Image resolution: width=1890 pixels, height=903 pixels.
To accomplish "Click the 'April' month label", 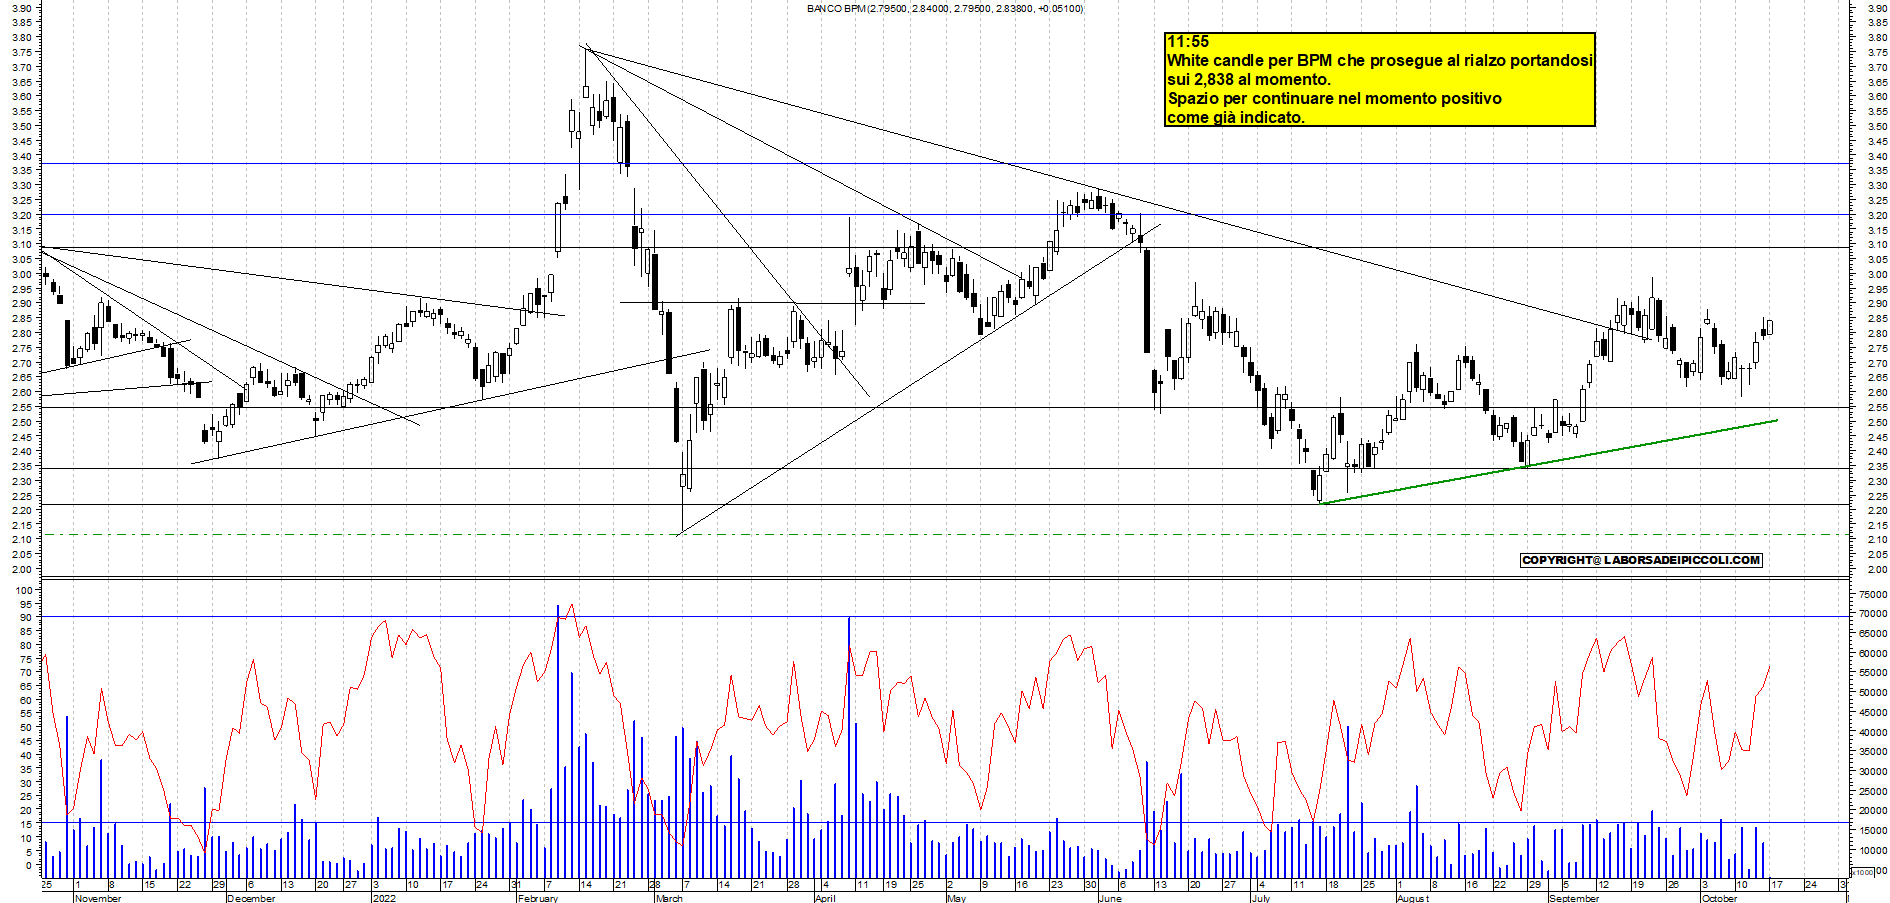I will point(825,898).
